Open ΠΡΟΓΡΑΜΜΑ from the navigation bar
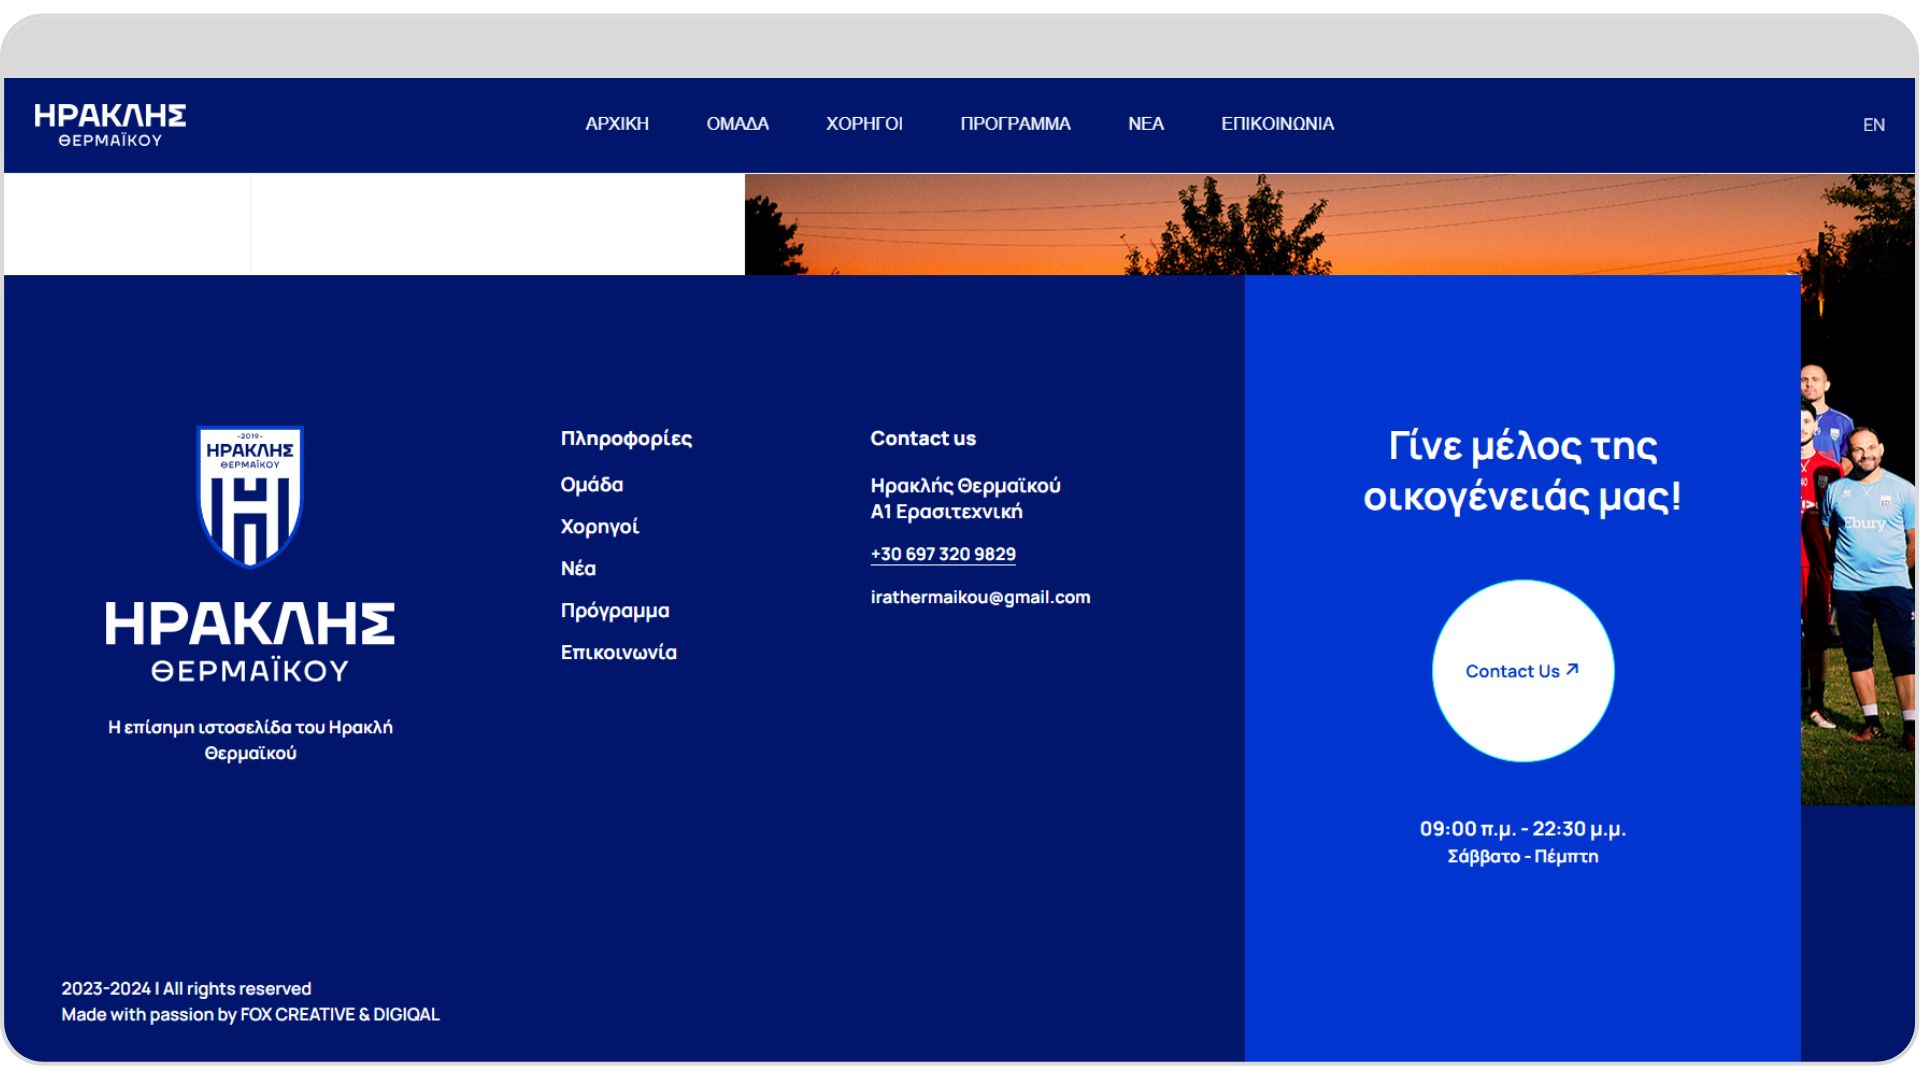The height and width of the screenshot is (1080, 1920). [1015, 124]
